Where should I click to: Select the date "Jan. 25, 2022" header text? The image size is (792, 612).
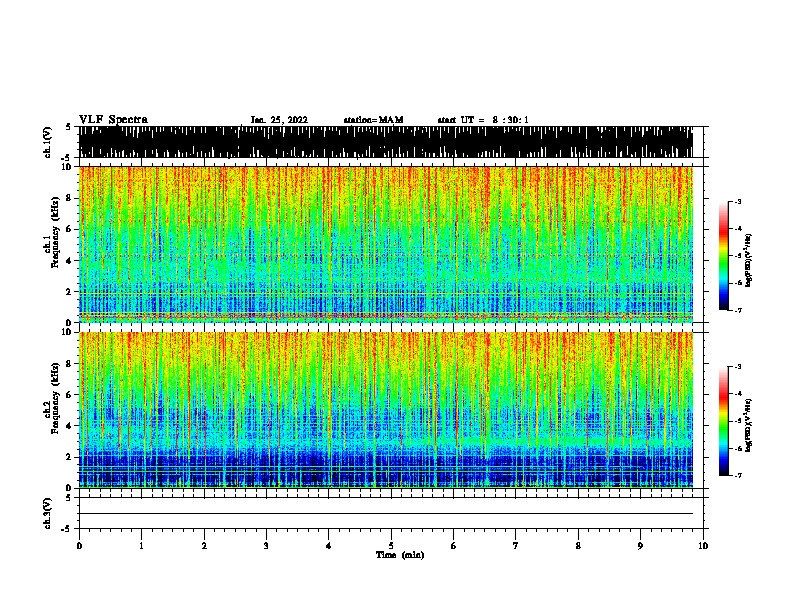(x=279, y=120)
